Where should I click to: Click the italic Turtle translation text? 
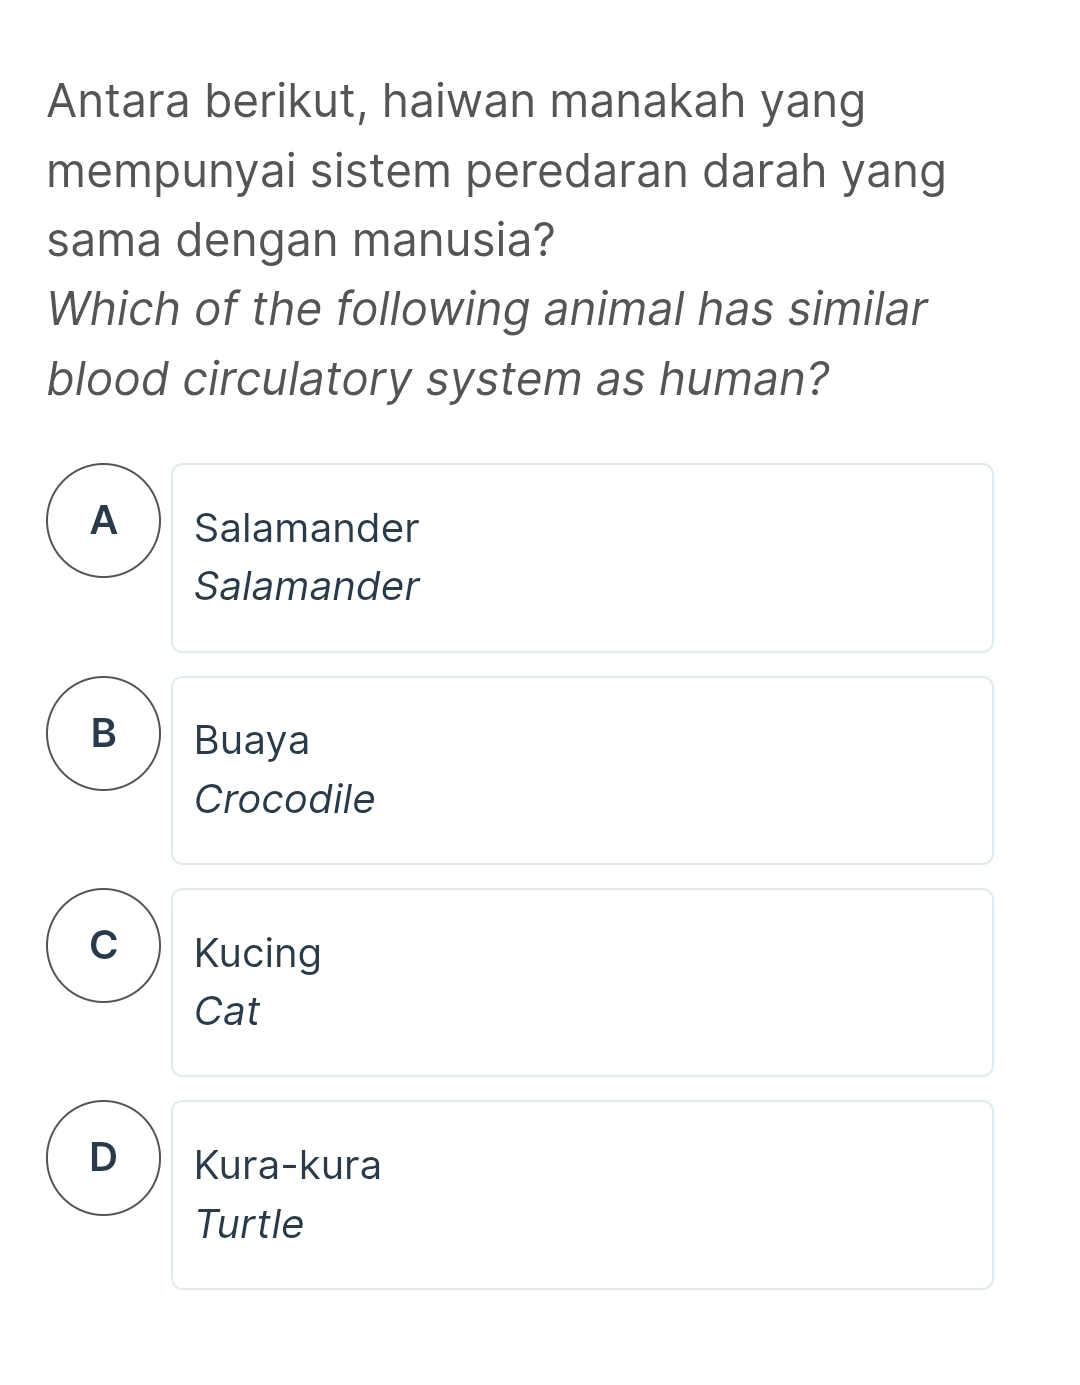click(250, 1224)
